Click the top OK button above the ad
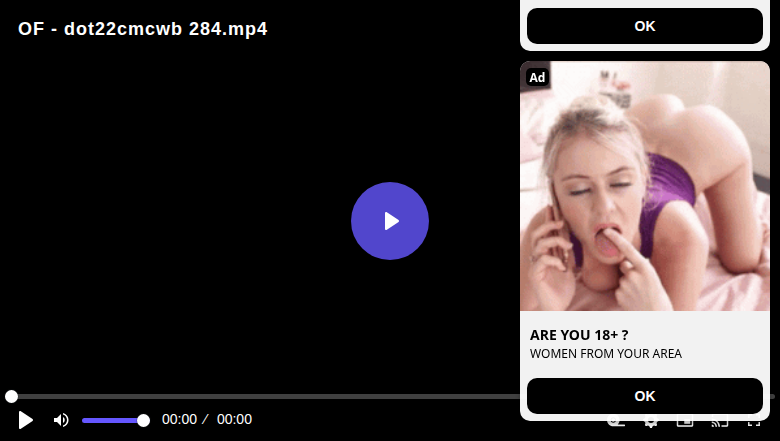This screenshot has height=441, width=780. coord(645,26)
